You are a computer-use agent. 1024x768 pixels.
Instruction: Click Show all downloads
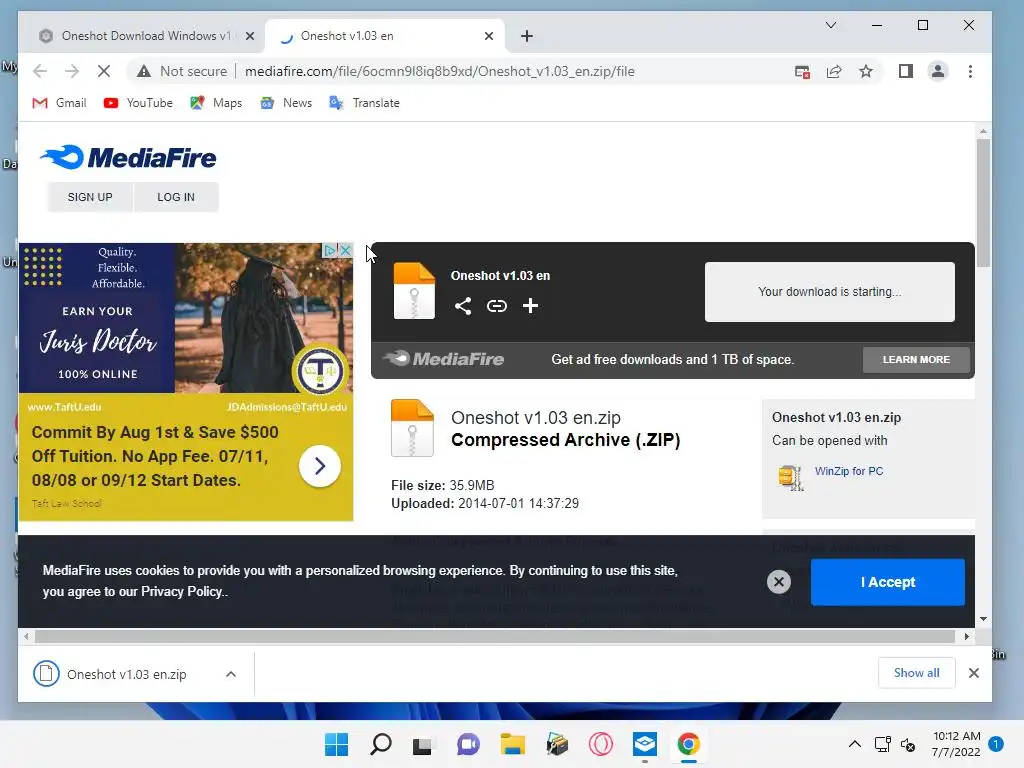916,673
